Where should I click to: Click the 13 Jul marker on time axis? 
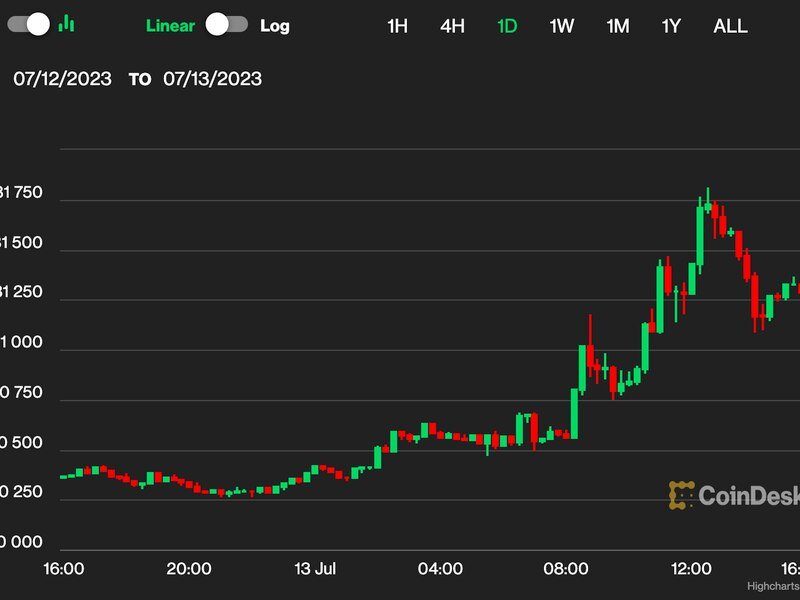[x=313, y=569]
